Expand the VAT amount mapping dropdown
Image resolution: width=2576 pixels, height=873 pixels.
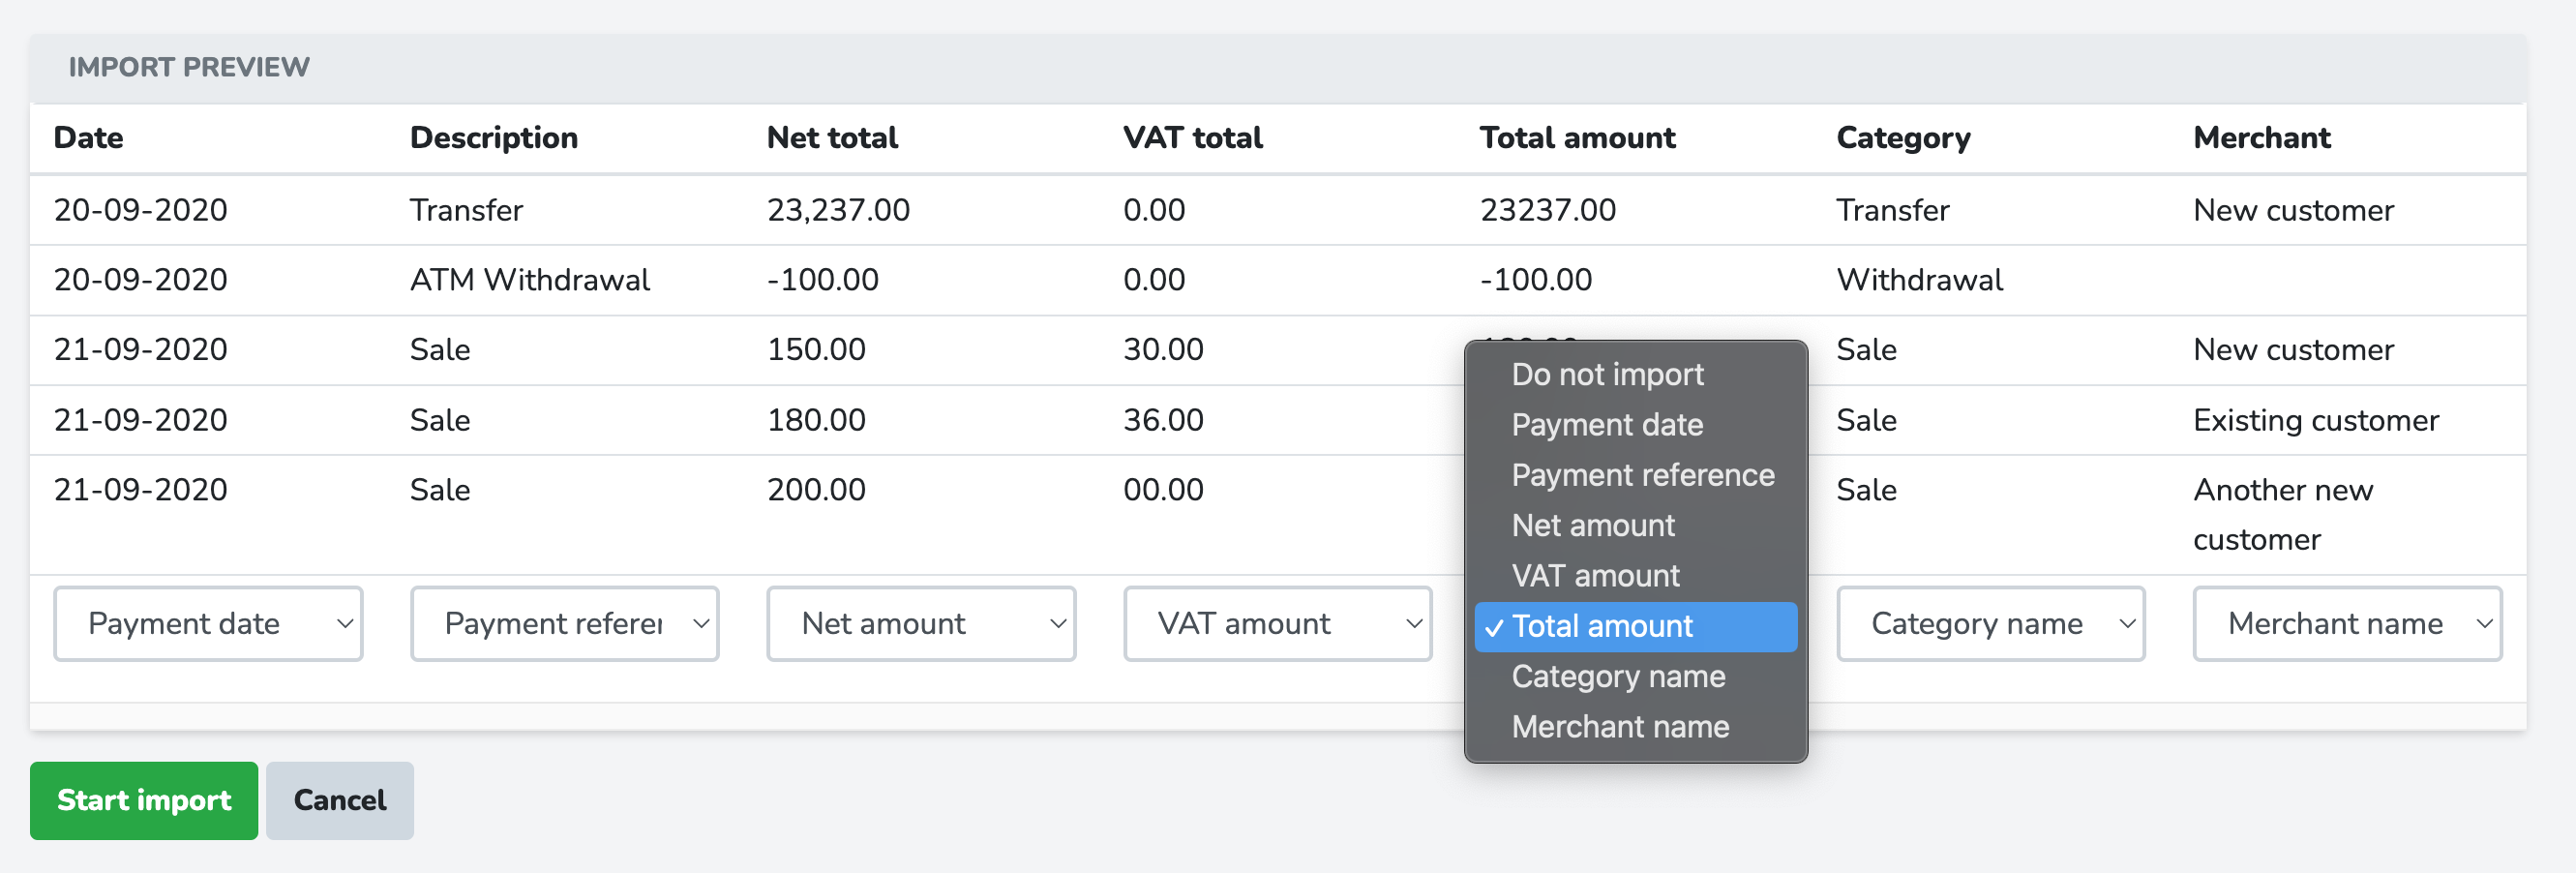point(1277,623)
